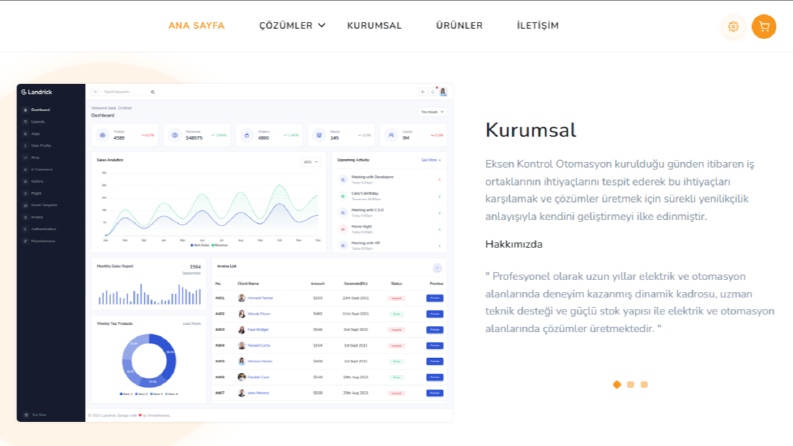Image resolution: width=793 pixels, height=446 pixels.
Task: Open the ANA SAYFA menu item
Action: point(196,26)
